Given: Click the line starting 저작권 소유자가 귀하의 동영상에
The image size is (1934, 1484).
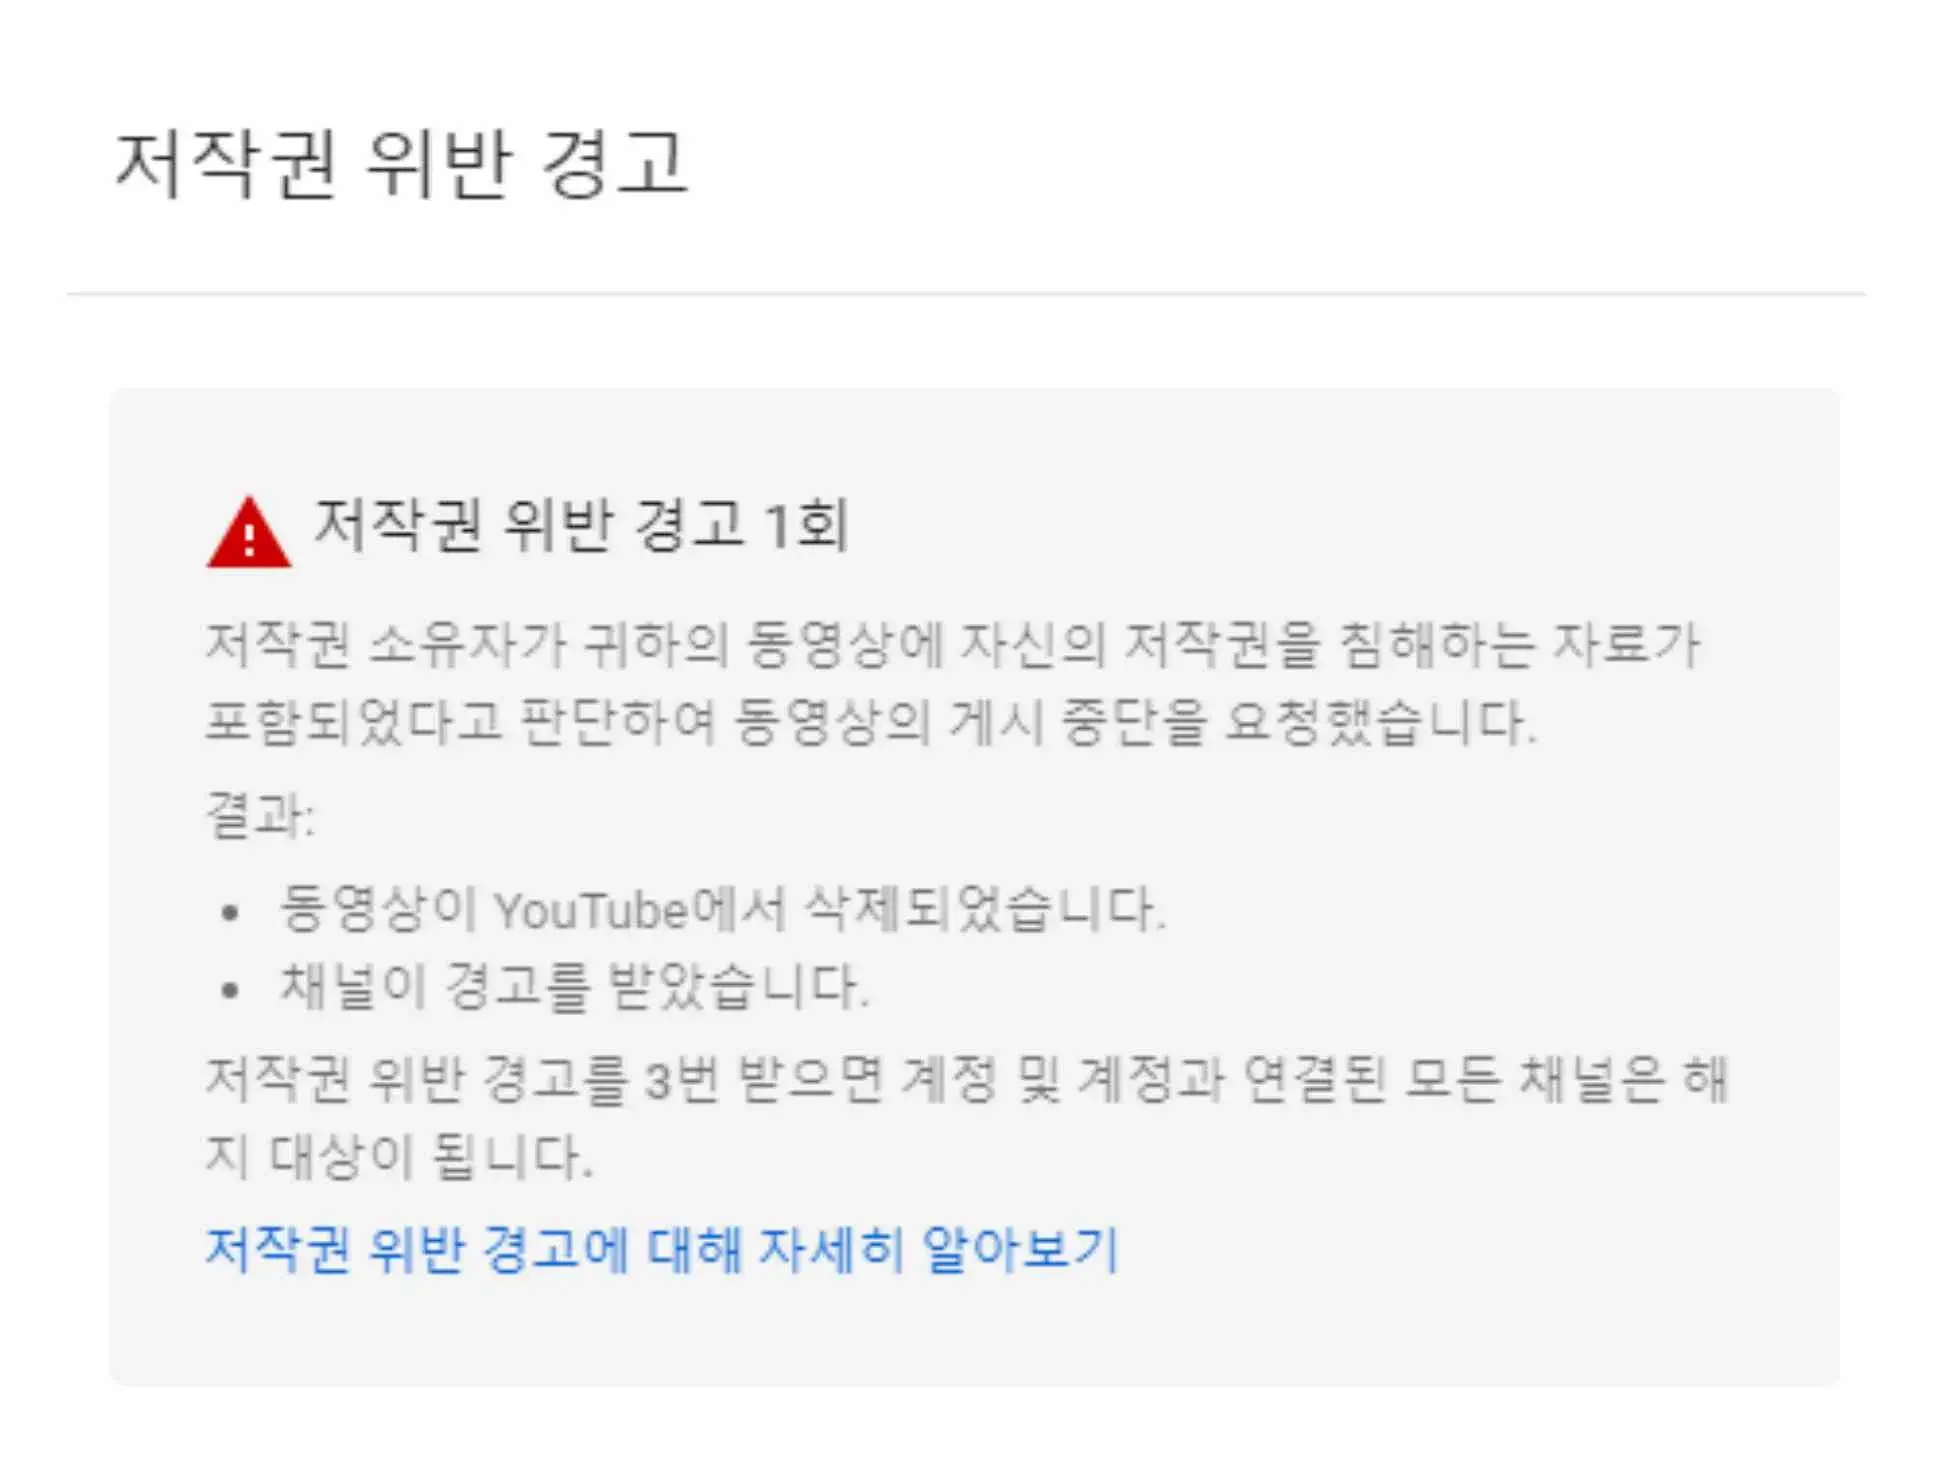Looking at the screenshot, I should [952, 643].
